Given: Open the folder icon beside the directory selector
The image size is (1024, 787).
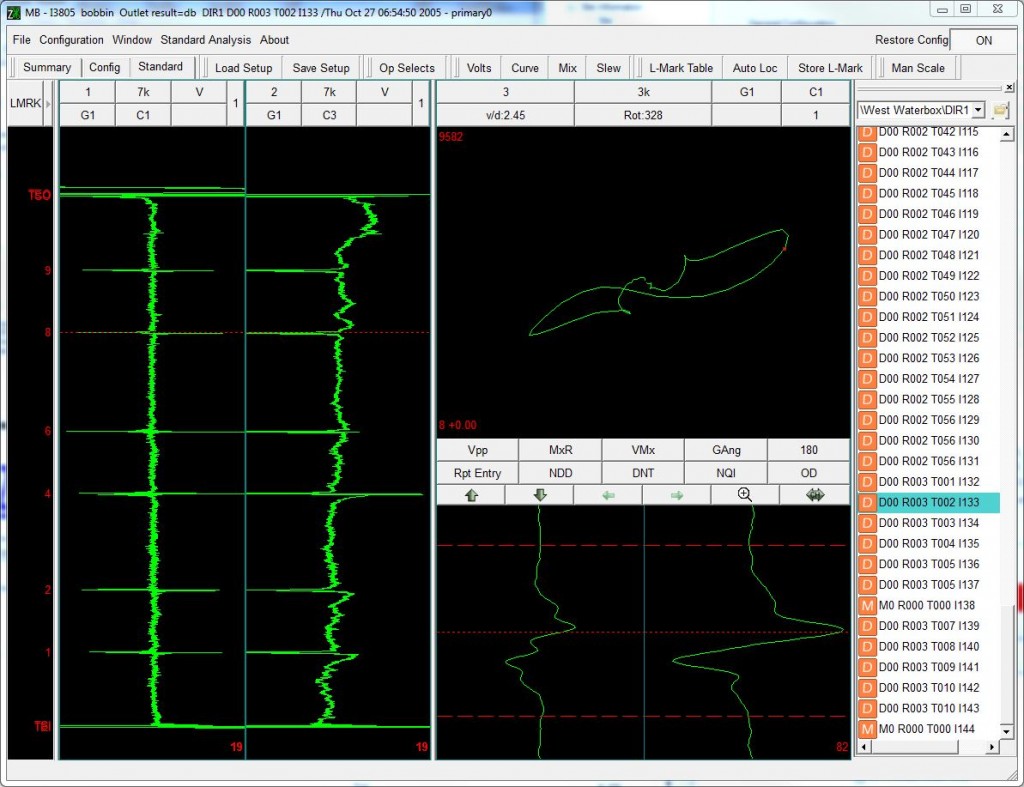Looking at the screenshot, I should pos(1000,110).
